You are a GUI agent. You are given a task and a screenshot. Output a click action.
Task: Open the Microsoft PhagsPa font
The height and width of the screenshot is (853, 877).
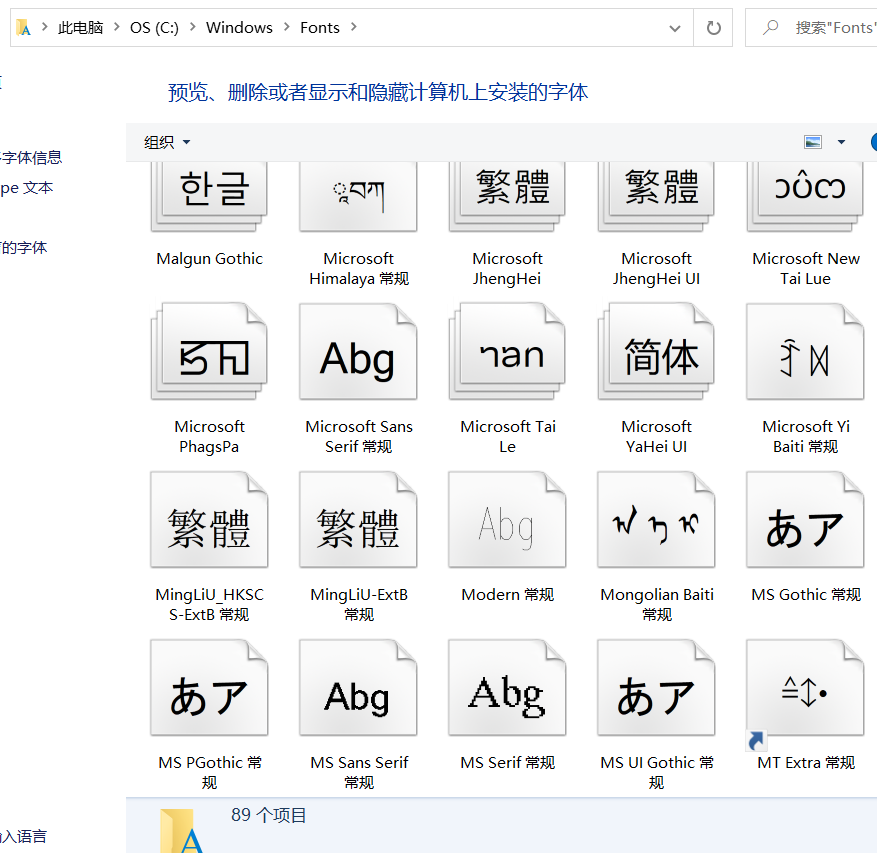[209, 351]
